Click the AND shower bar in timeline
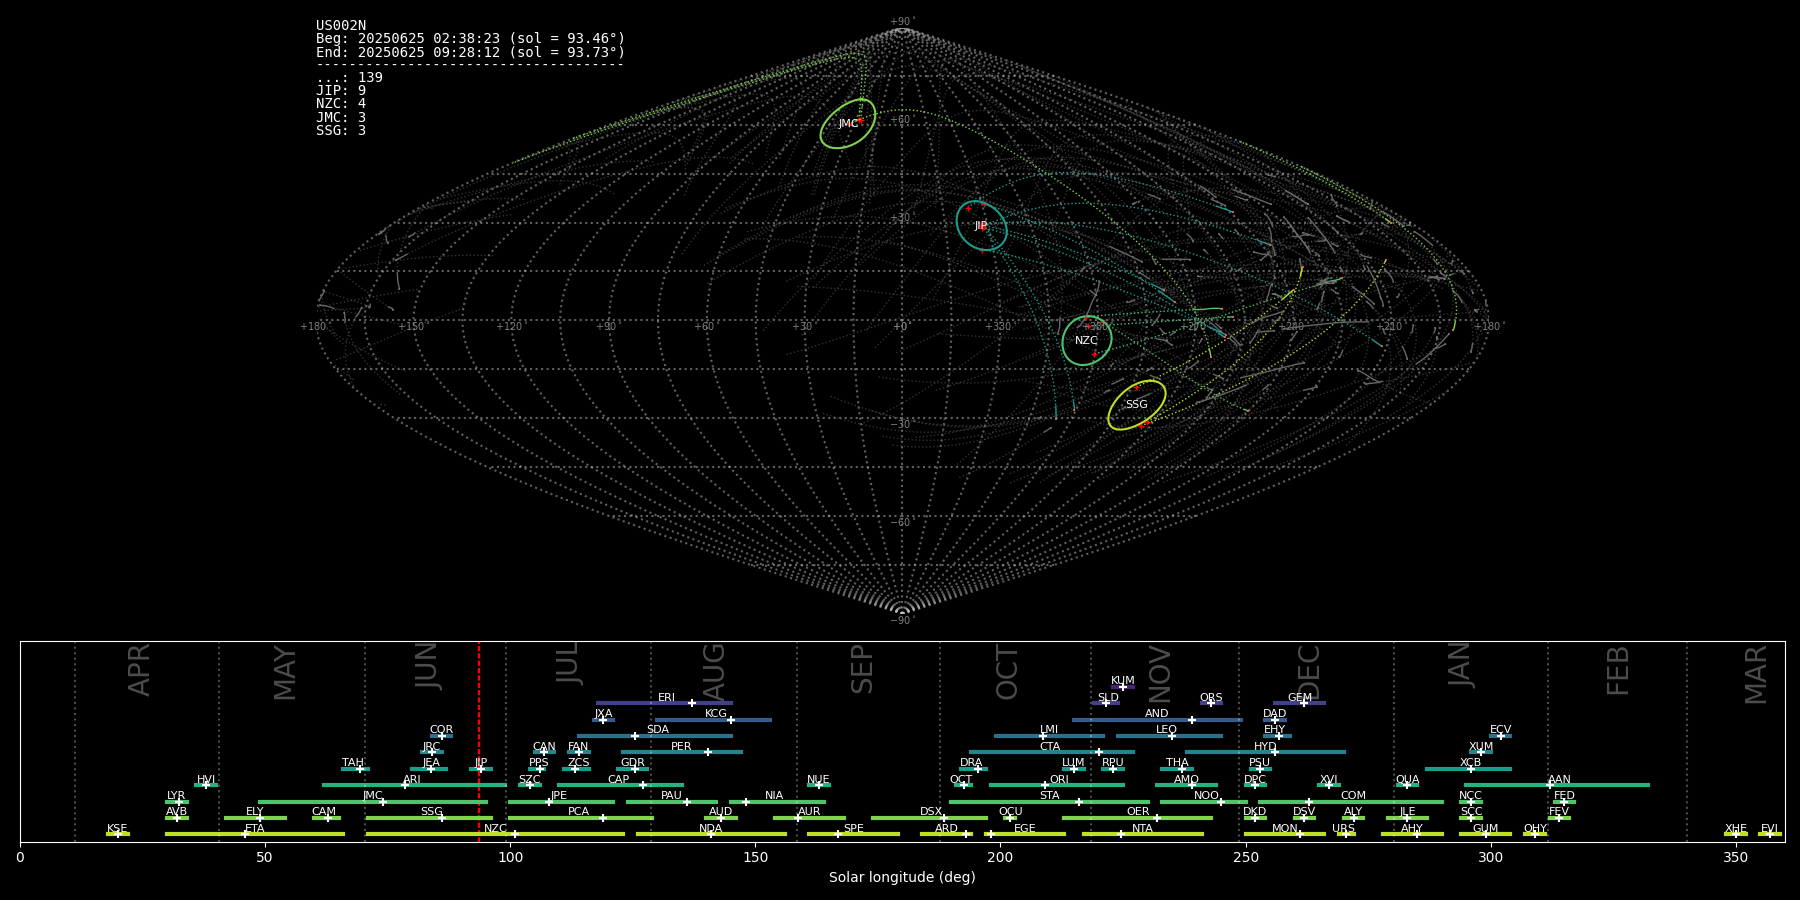The width and height of the screenshot is (1800, 900). [1157, 719]
